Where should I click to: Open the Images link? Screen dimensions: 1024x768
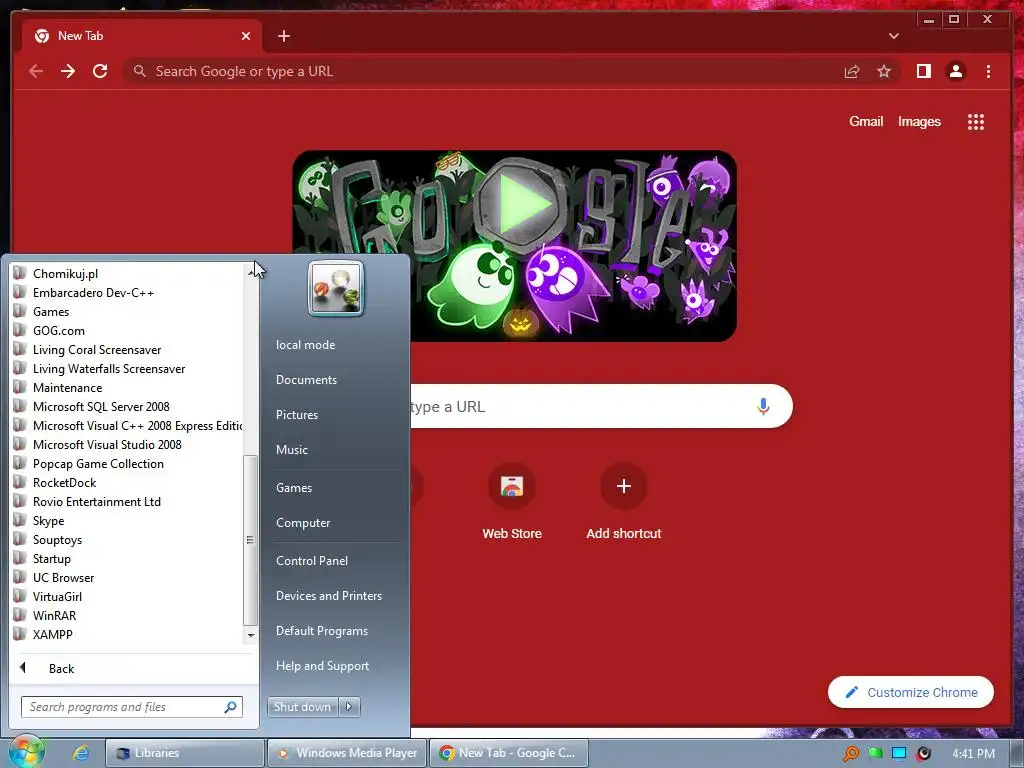(x=919, y=121)
